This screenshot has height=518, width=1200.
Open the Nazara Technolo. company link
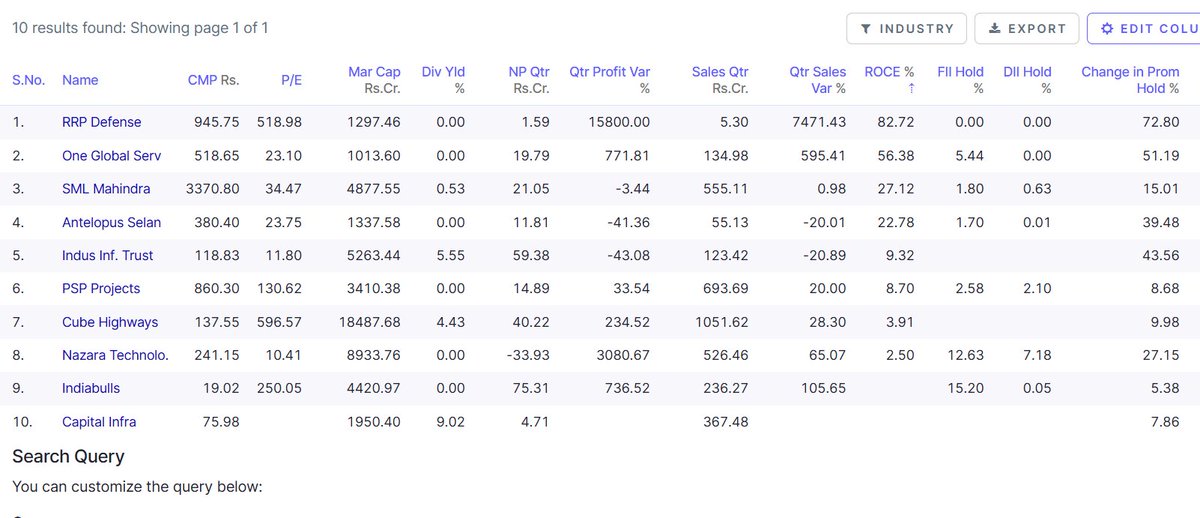pos(115,355)
